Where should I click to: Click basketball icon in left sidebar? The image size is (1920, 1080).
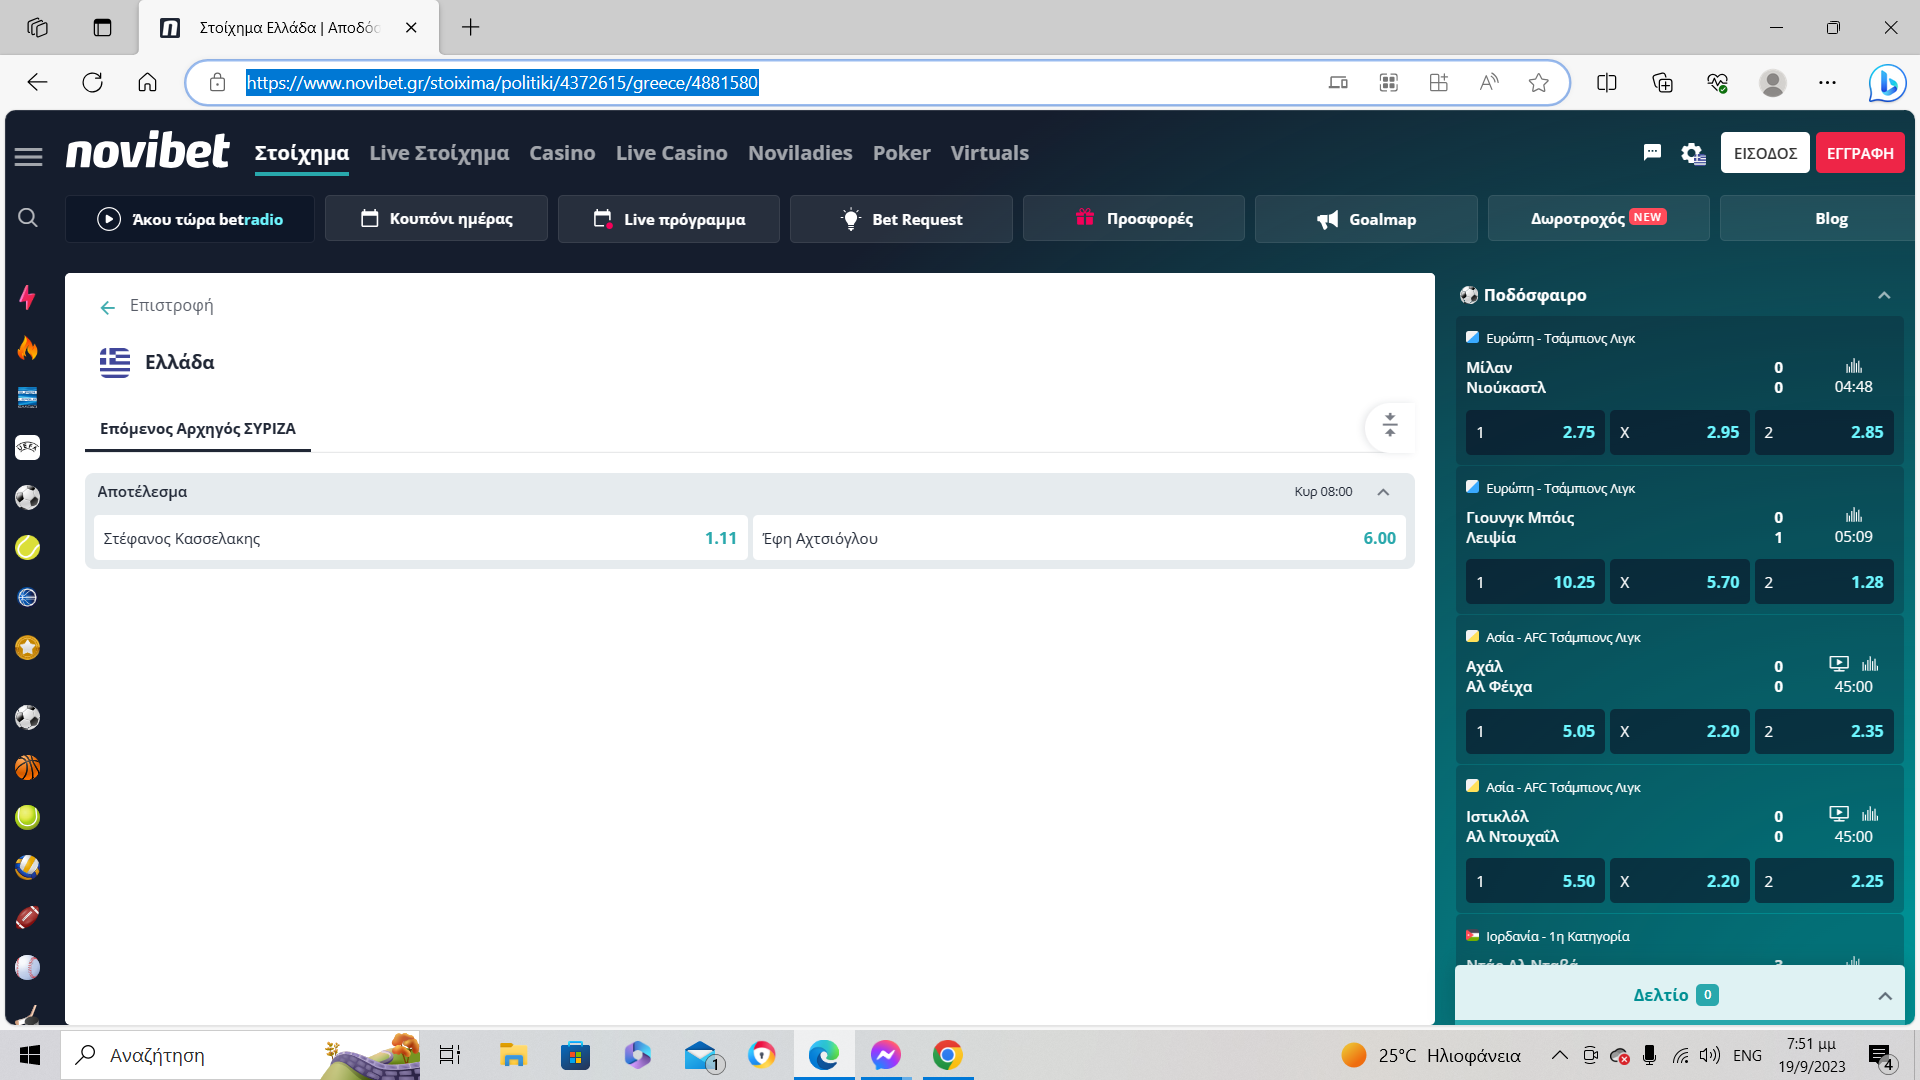27,767
